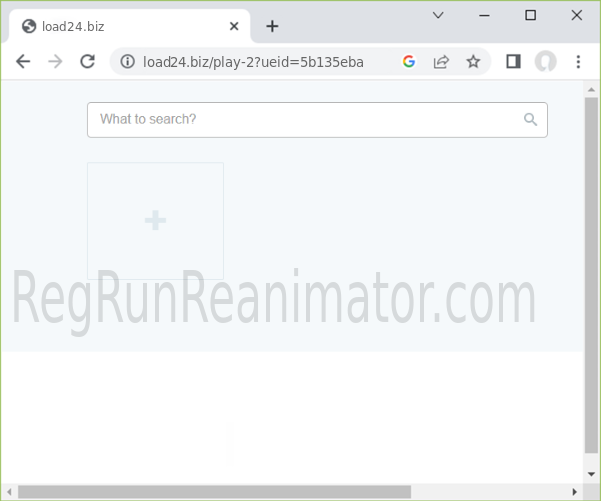Reload the load24.biz page
This screenshot has height=501, width=601.
click(x=87, y=62)
